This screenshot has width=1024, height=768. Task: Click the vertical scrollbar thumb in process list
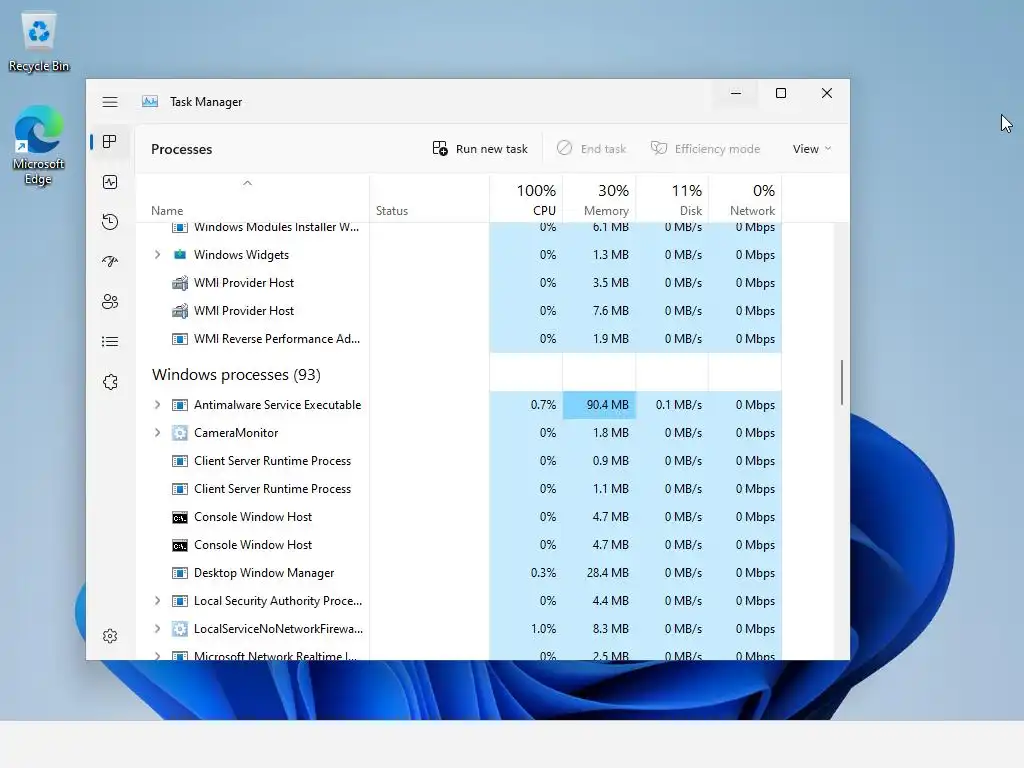coord(842,382)
